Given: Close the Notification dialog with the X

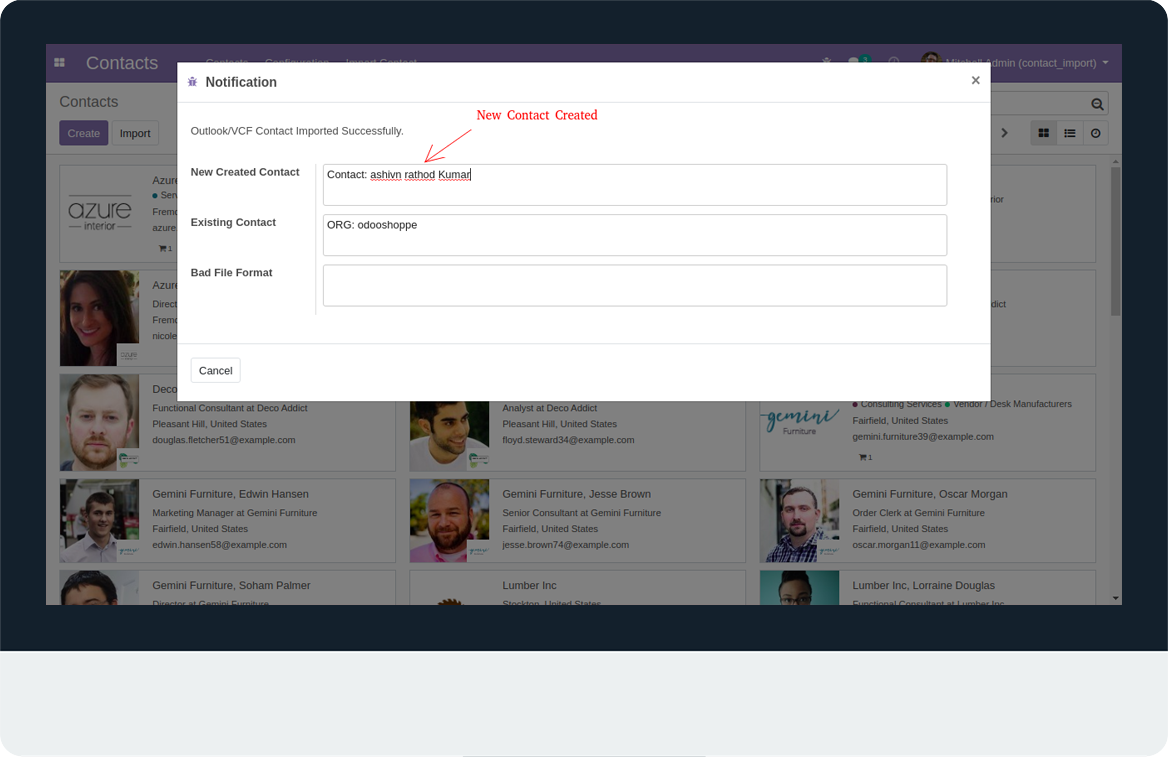Looking at the screenshot, I should [975, 80].
